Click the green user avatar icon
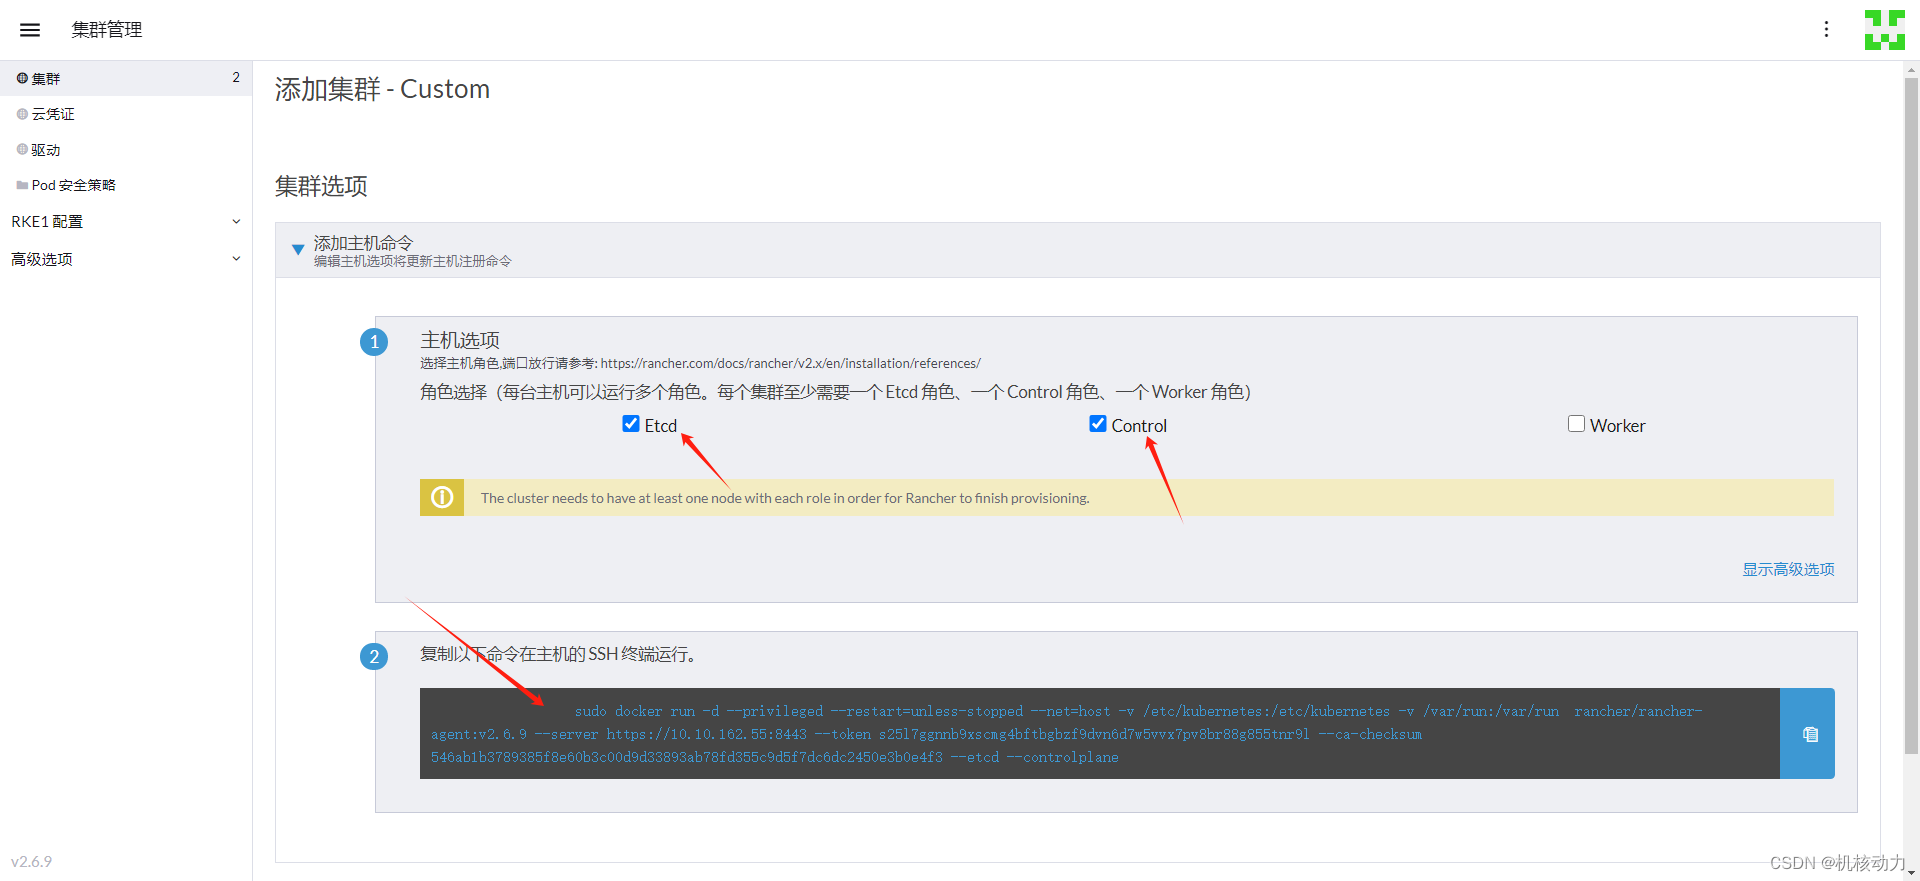 (x=1884, y=30)
